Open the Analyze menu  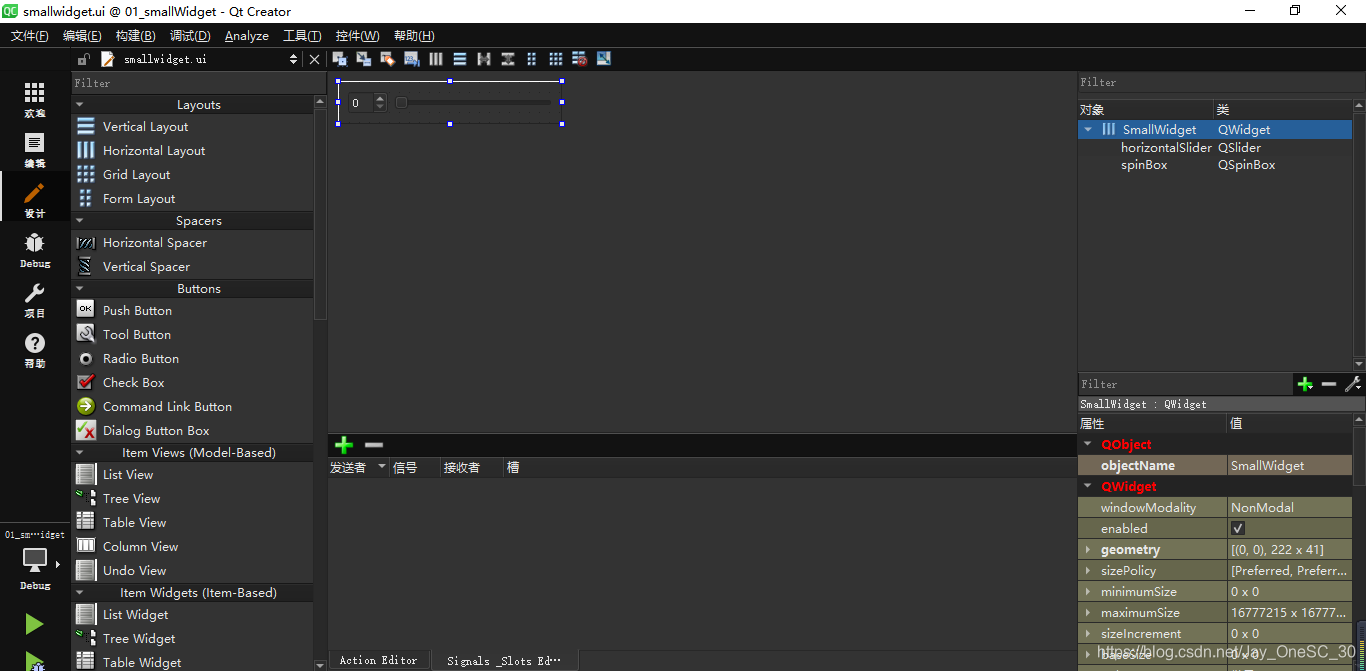click(x=247, y=35)
